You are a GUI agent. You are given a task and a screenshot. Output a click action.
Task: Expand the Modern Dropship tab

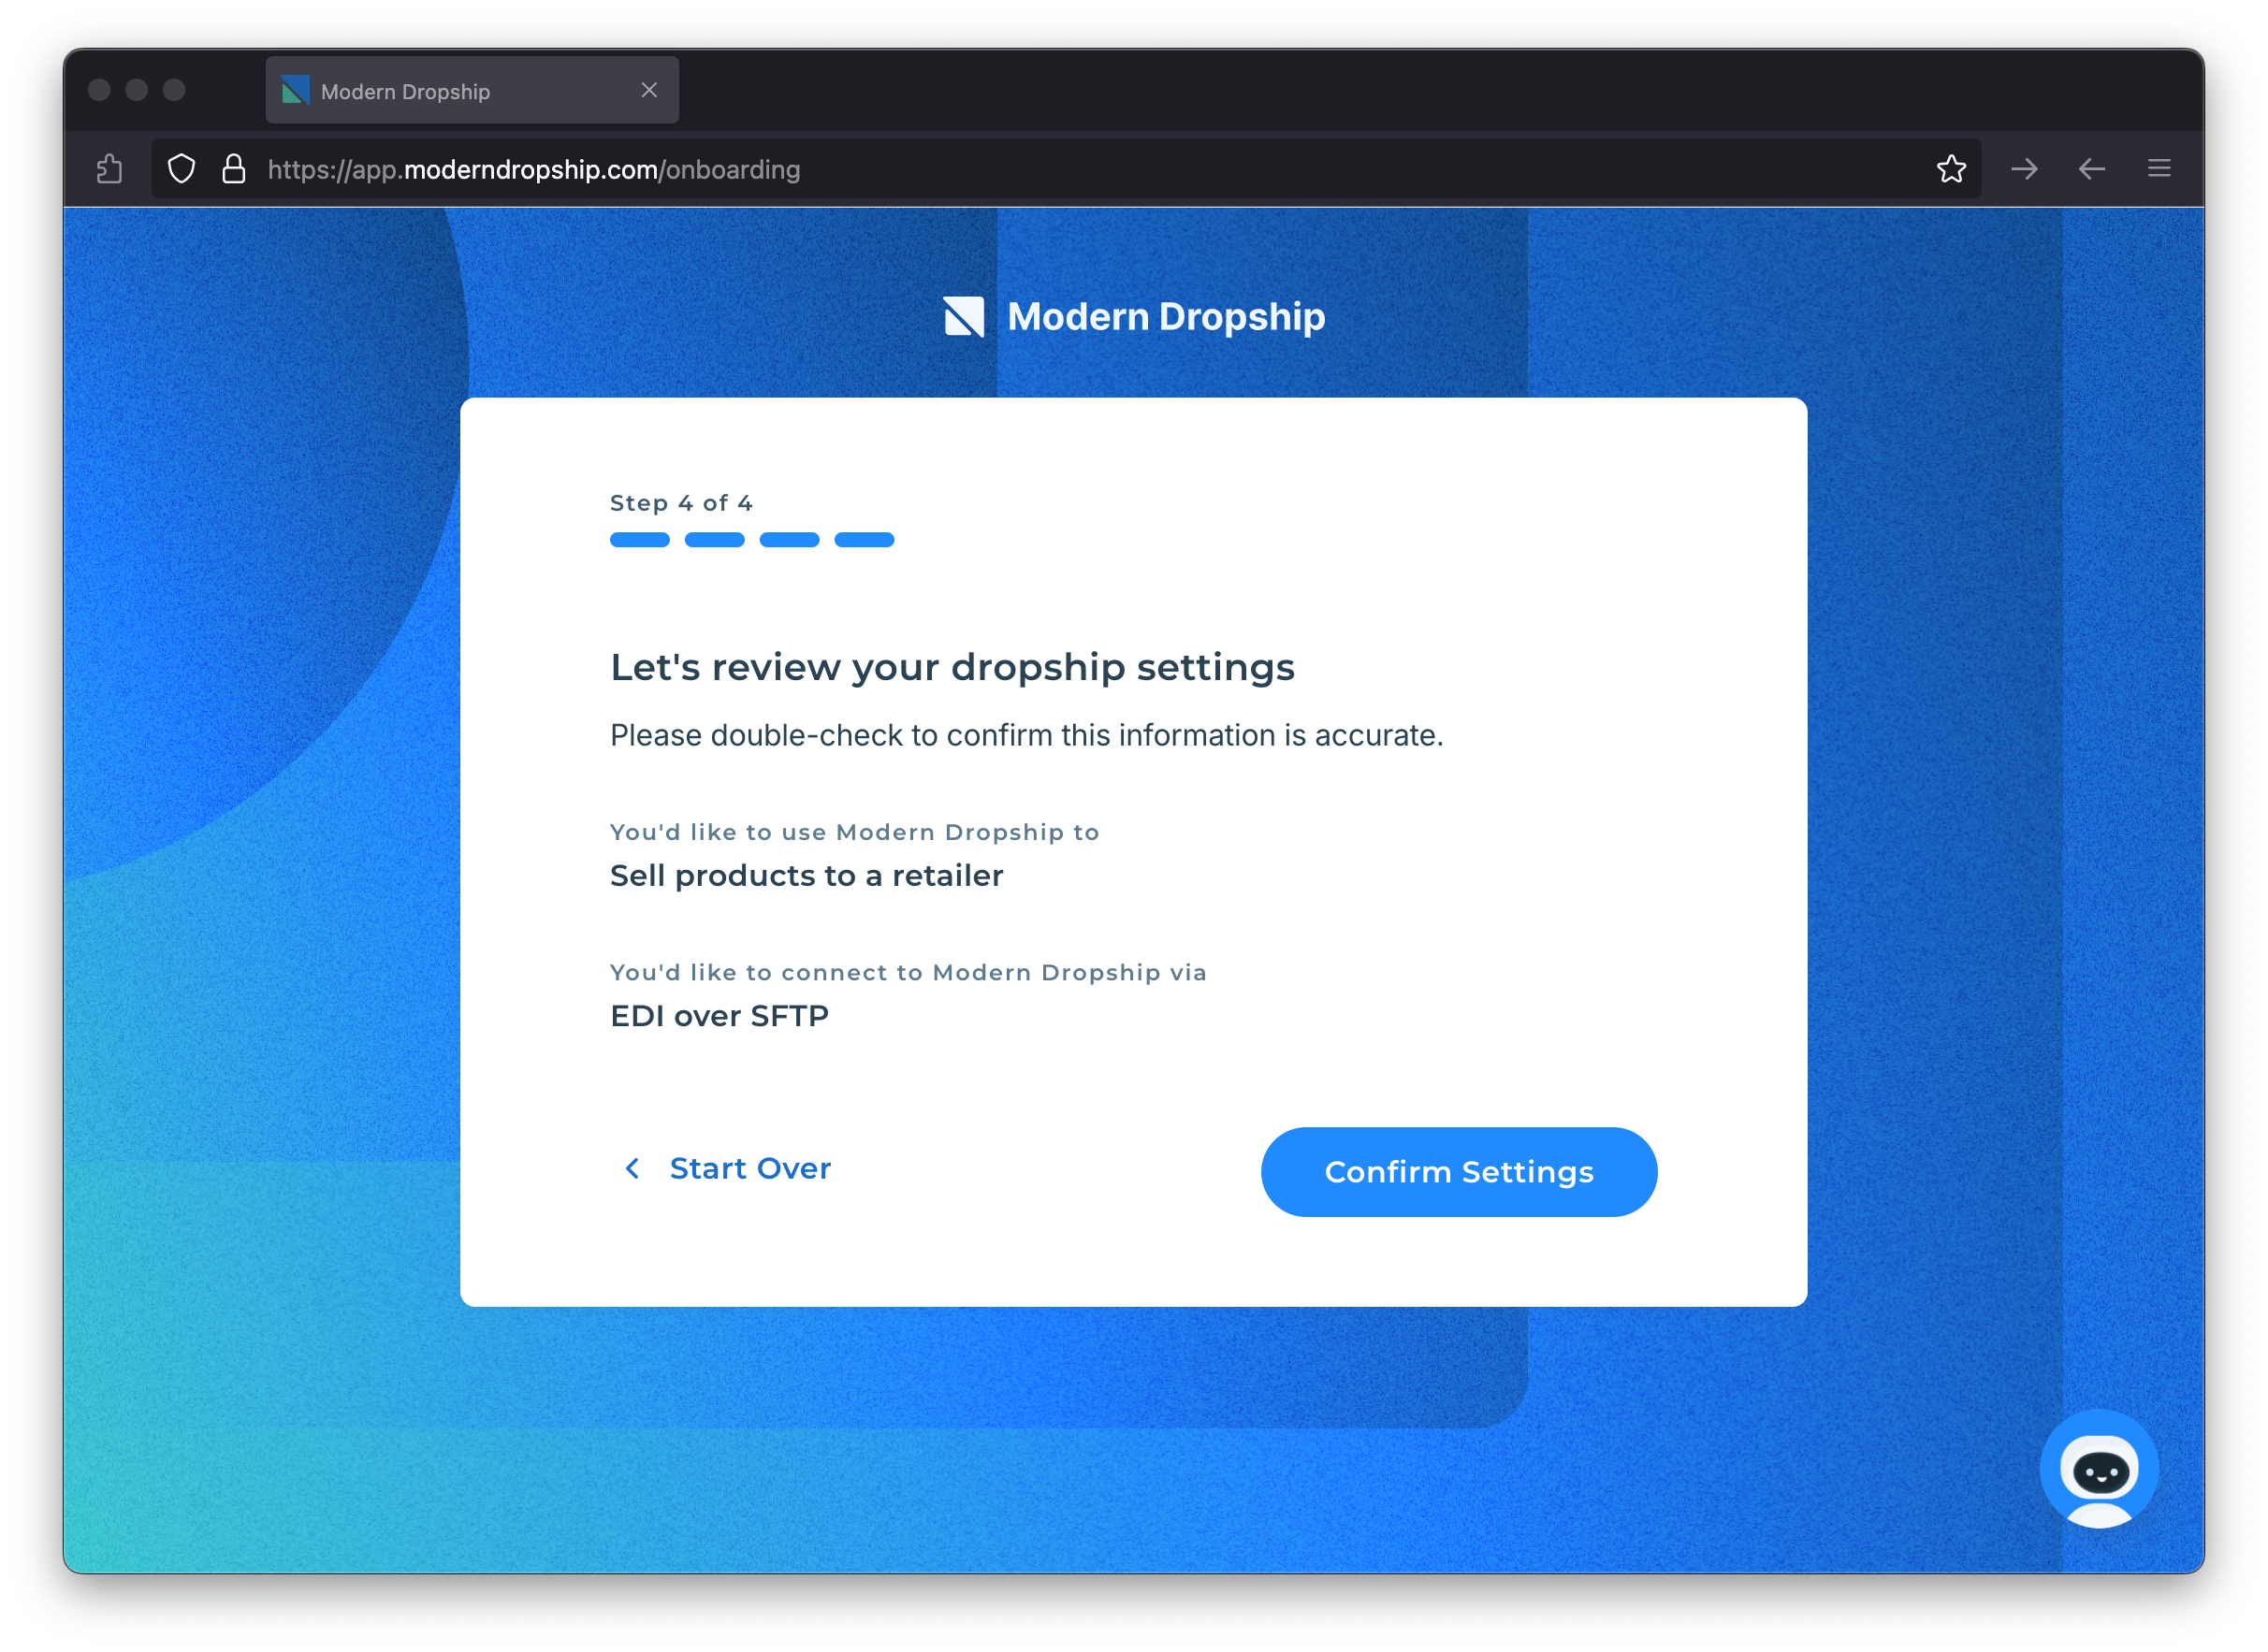click(x=467, y=90)
